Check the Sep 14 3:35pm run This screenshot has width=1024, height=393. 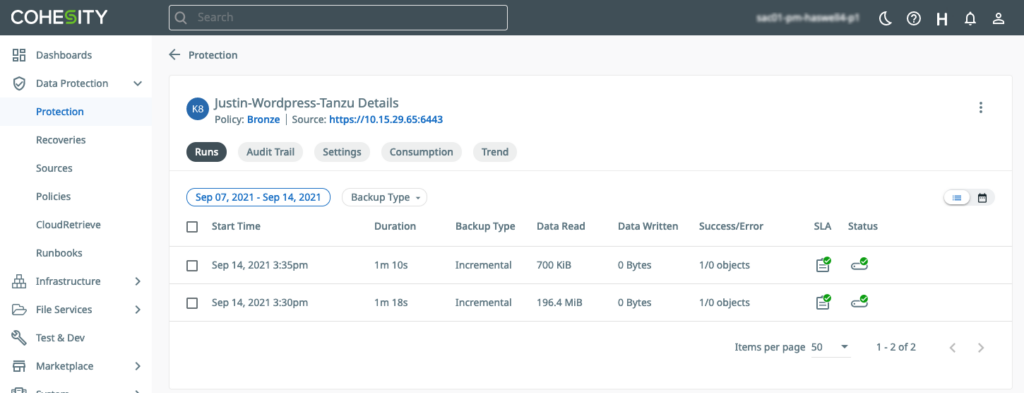tap(192, 266)
